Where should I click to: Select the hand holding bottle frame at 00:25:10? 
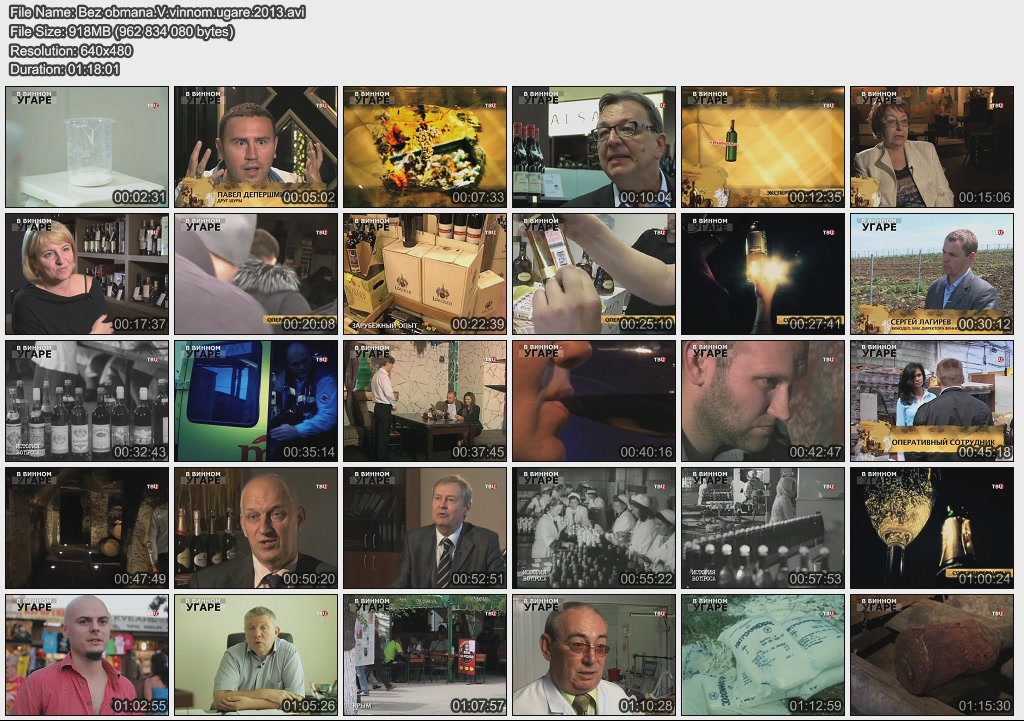594,273
